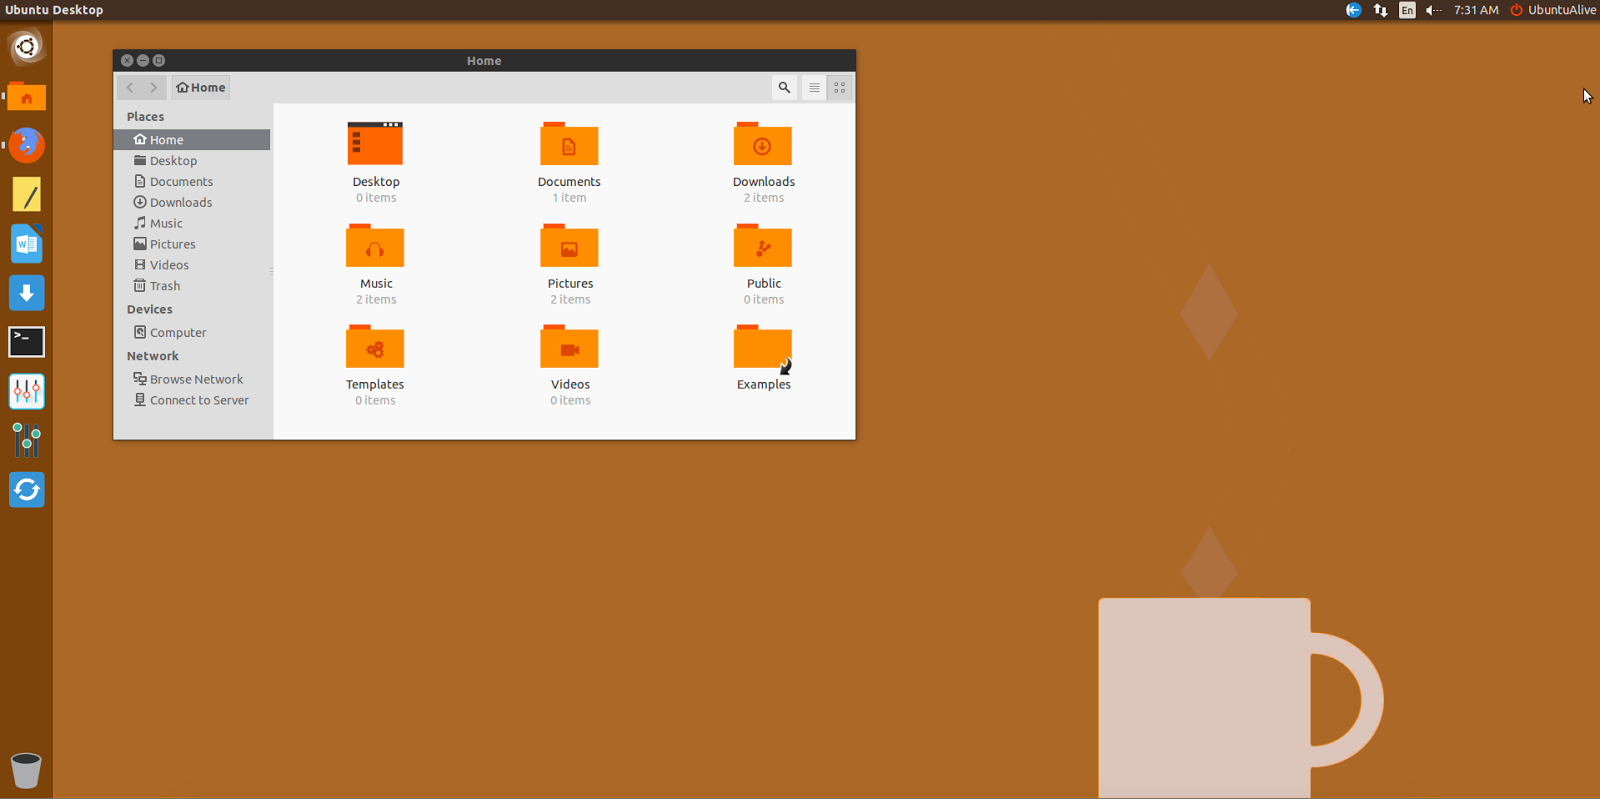Open the Documents folder icon in file view
Viewport: 1600px width, 799px height.
pos(569,144)
